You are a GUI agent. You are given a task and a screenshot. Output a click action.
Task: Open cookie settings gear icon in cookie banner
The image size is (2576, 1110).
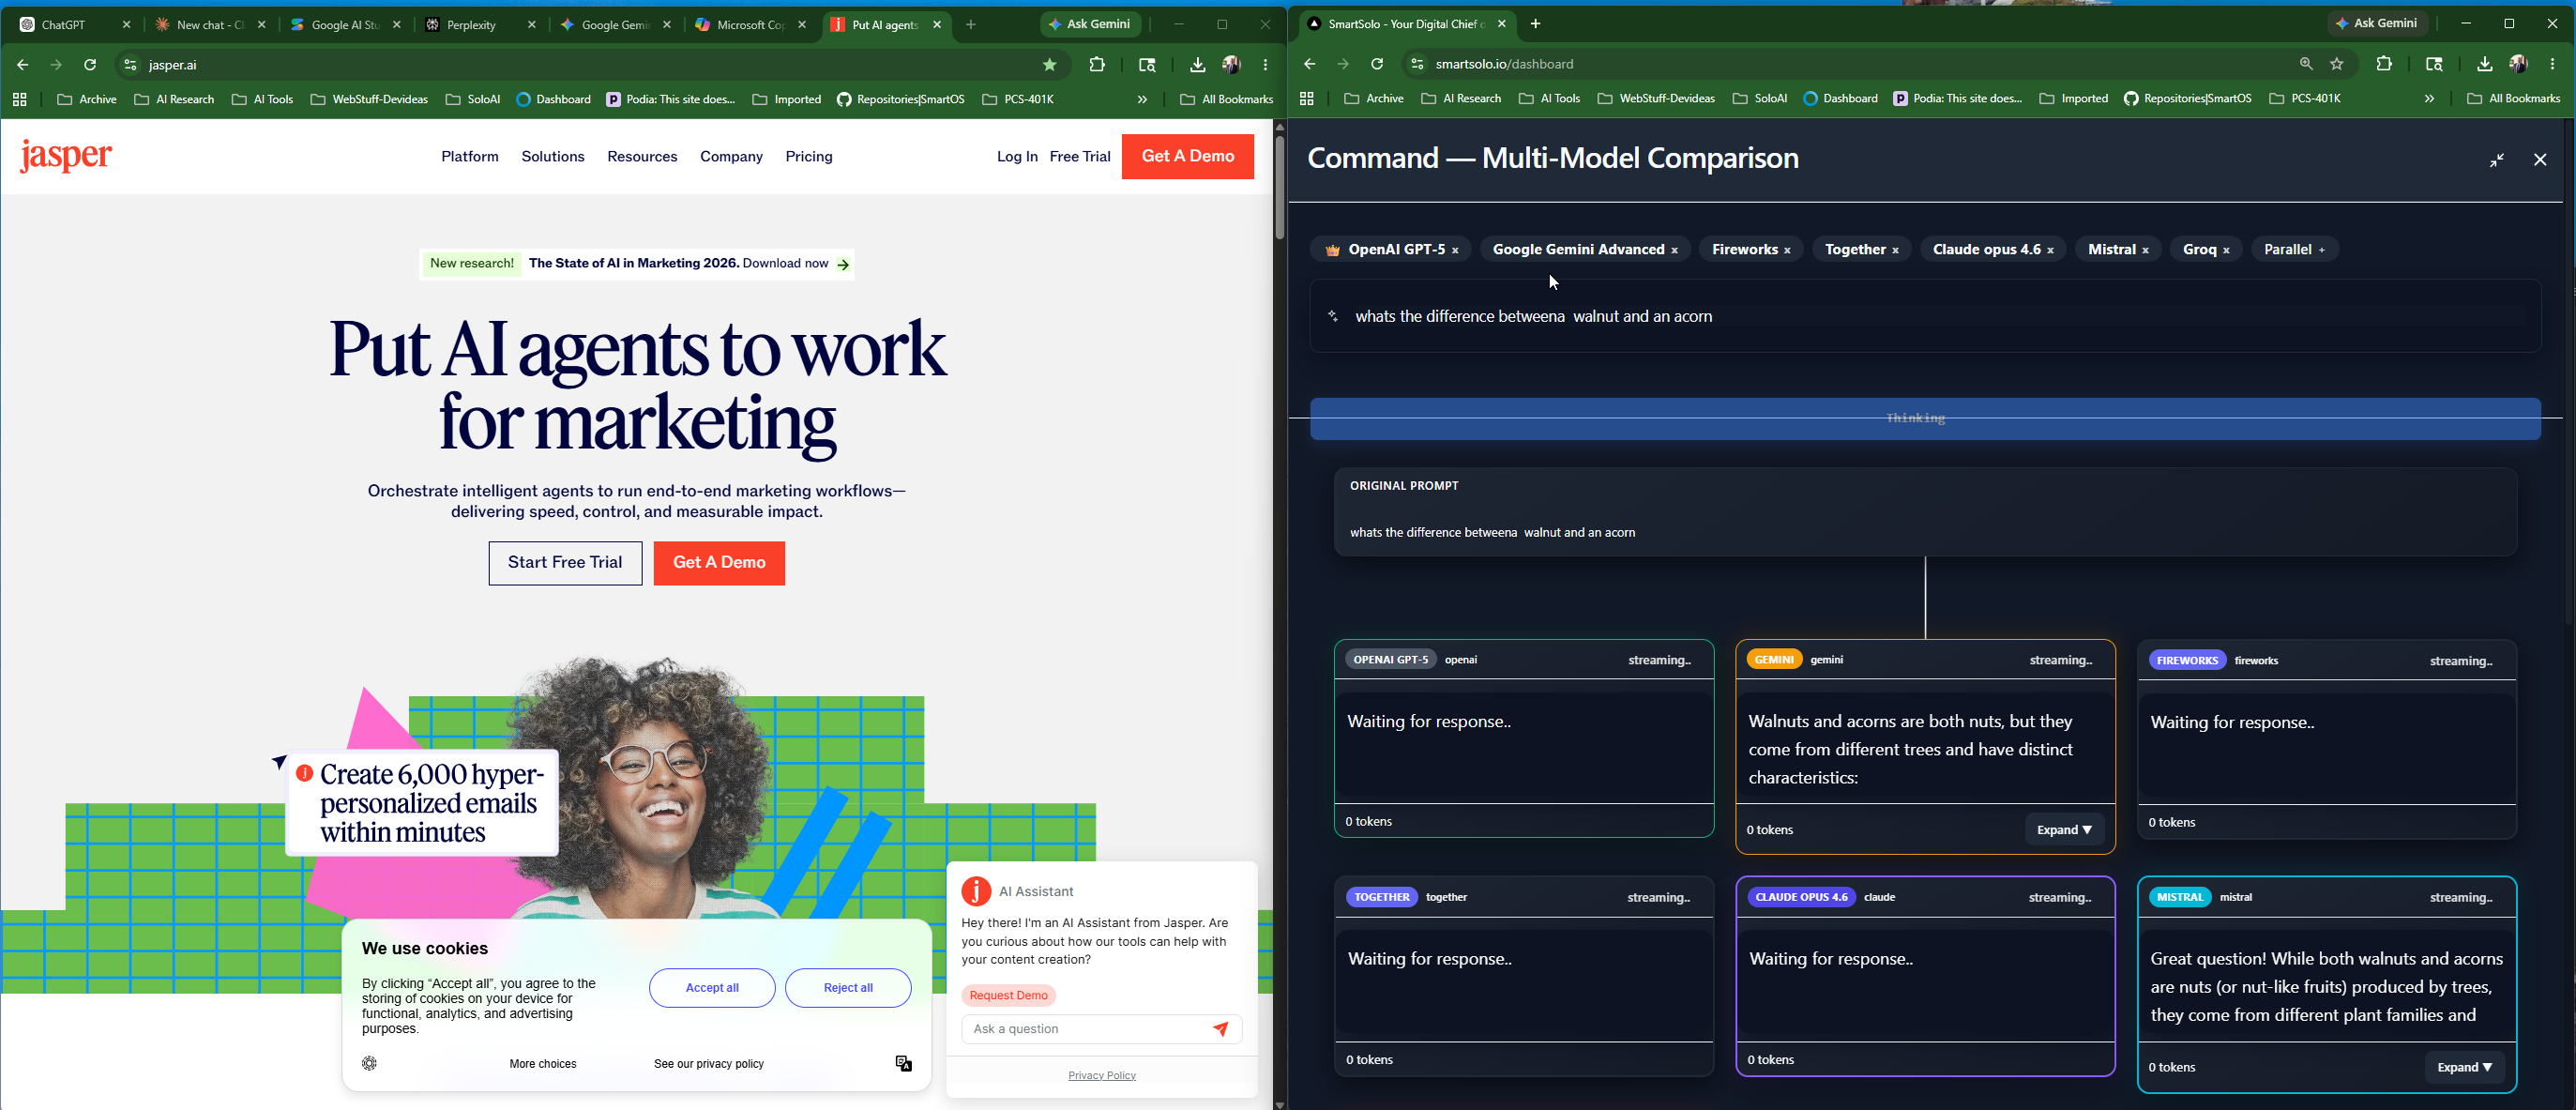click(370, 1063)
